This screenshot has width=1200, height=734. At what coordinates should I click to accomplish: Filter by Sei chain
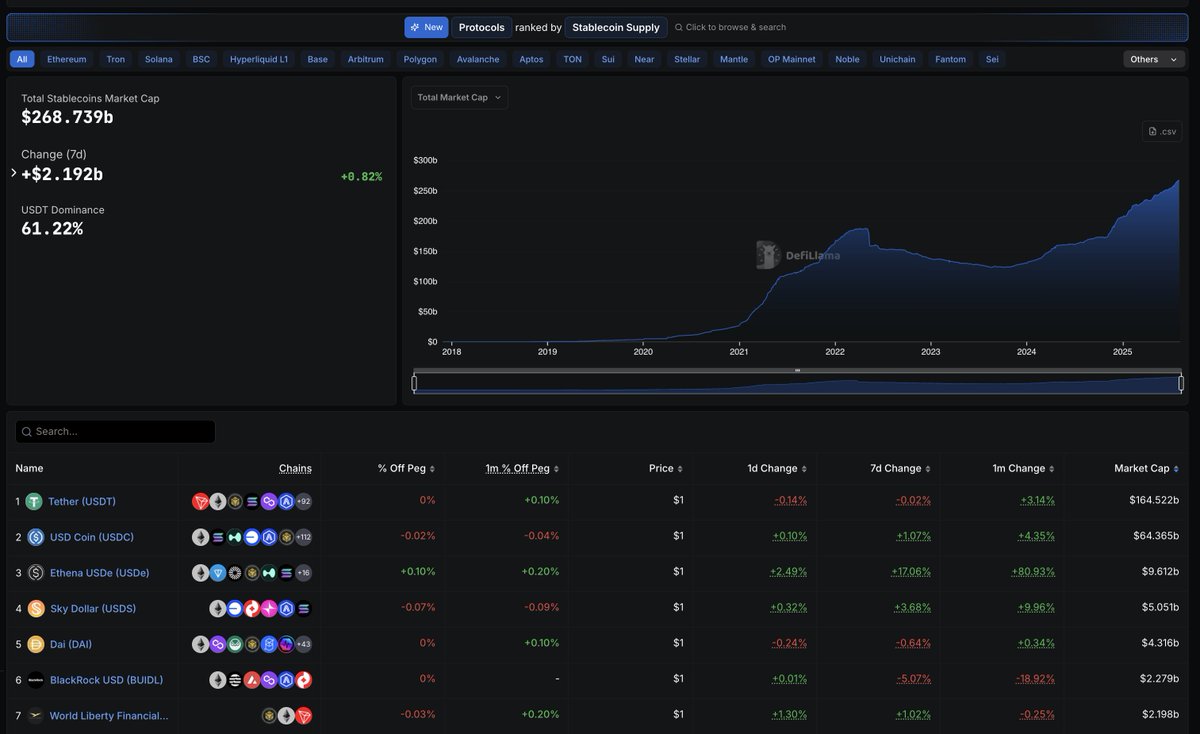tap(992, 59)
